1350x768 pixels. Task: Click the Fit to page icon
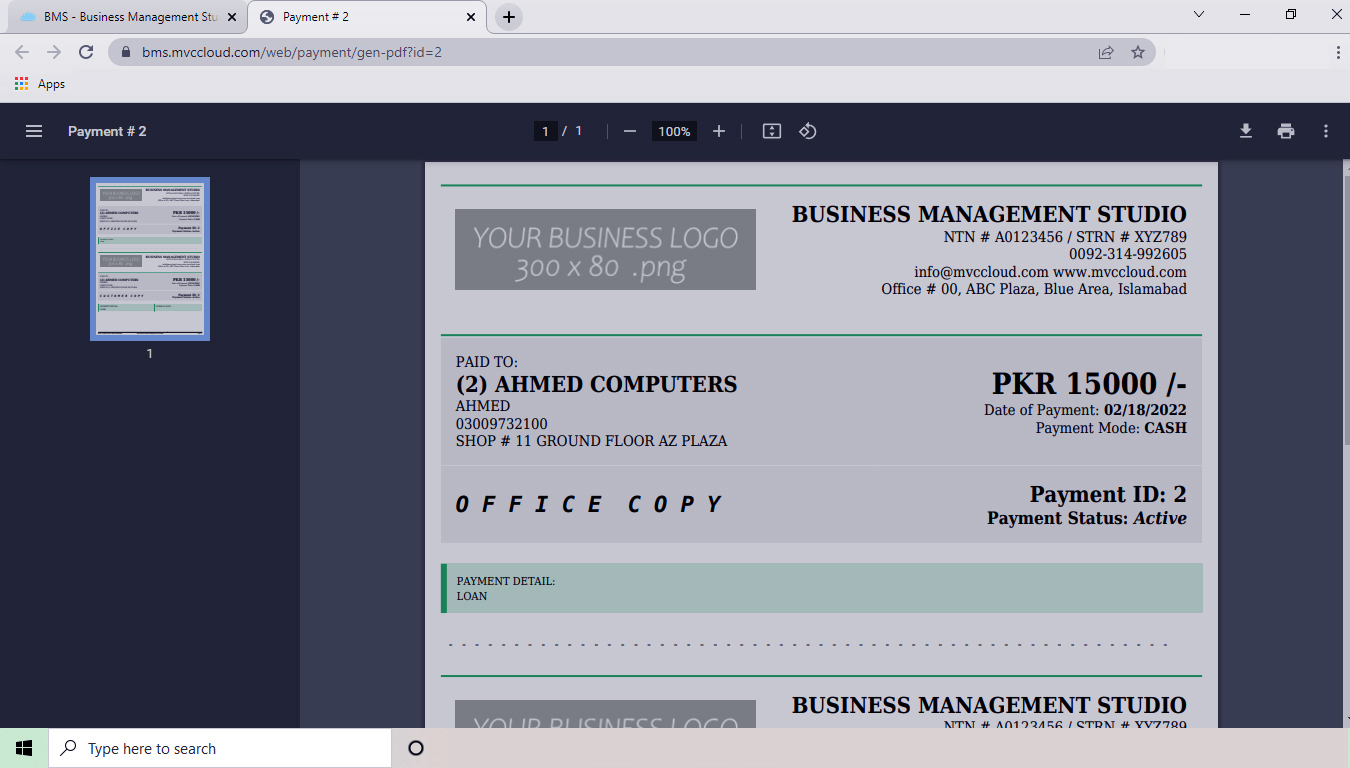(771, 131)
